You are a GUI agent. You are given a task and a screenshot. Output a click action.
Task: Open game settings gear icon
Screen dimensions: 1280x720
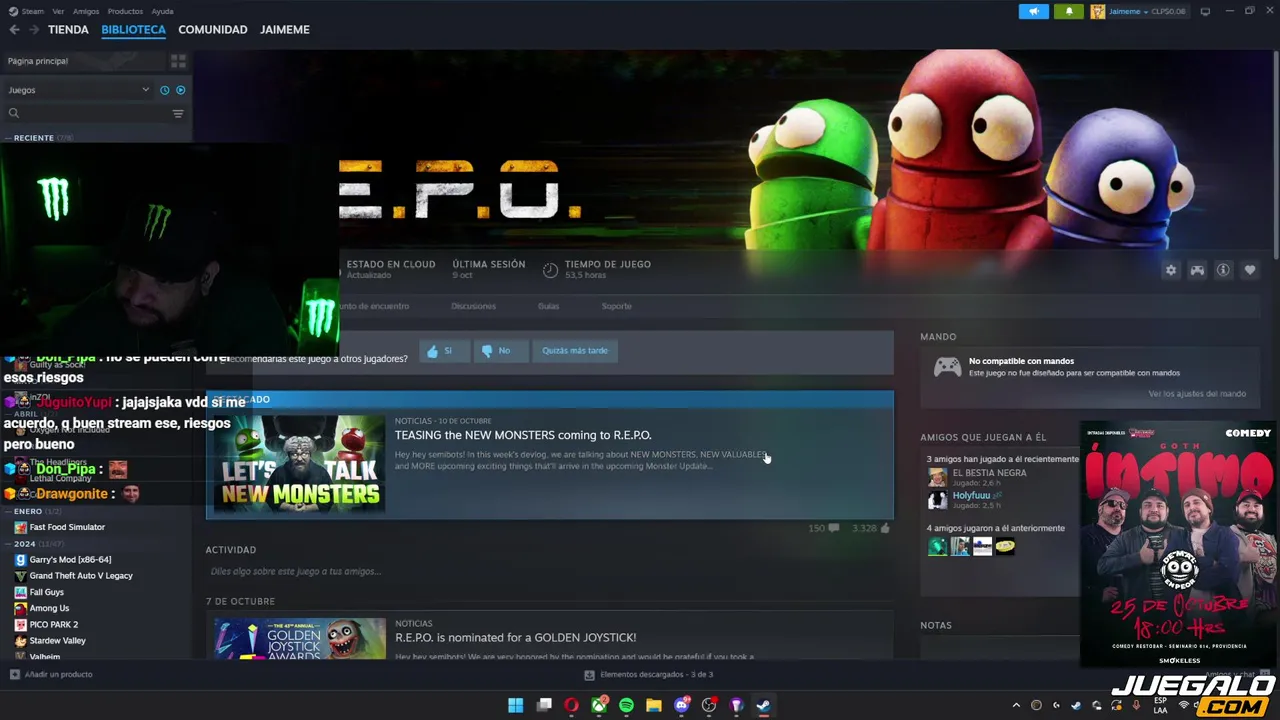coord(1171,270)
